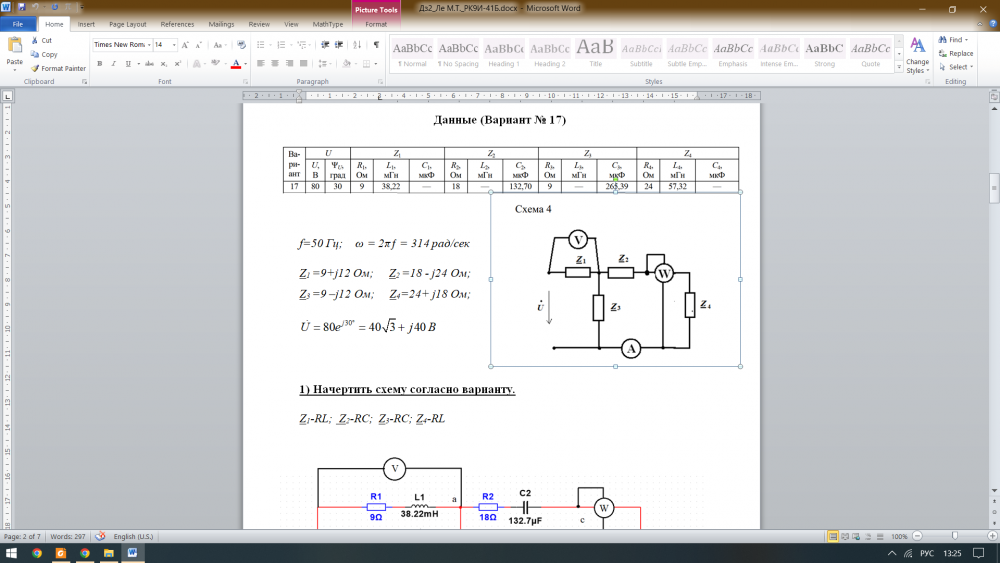Expand the Styles gallery with More arrow
Image resolution: width=1000 pixels, height=563 pixels.
tap(900, 67)
